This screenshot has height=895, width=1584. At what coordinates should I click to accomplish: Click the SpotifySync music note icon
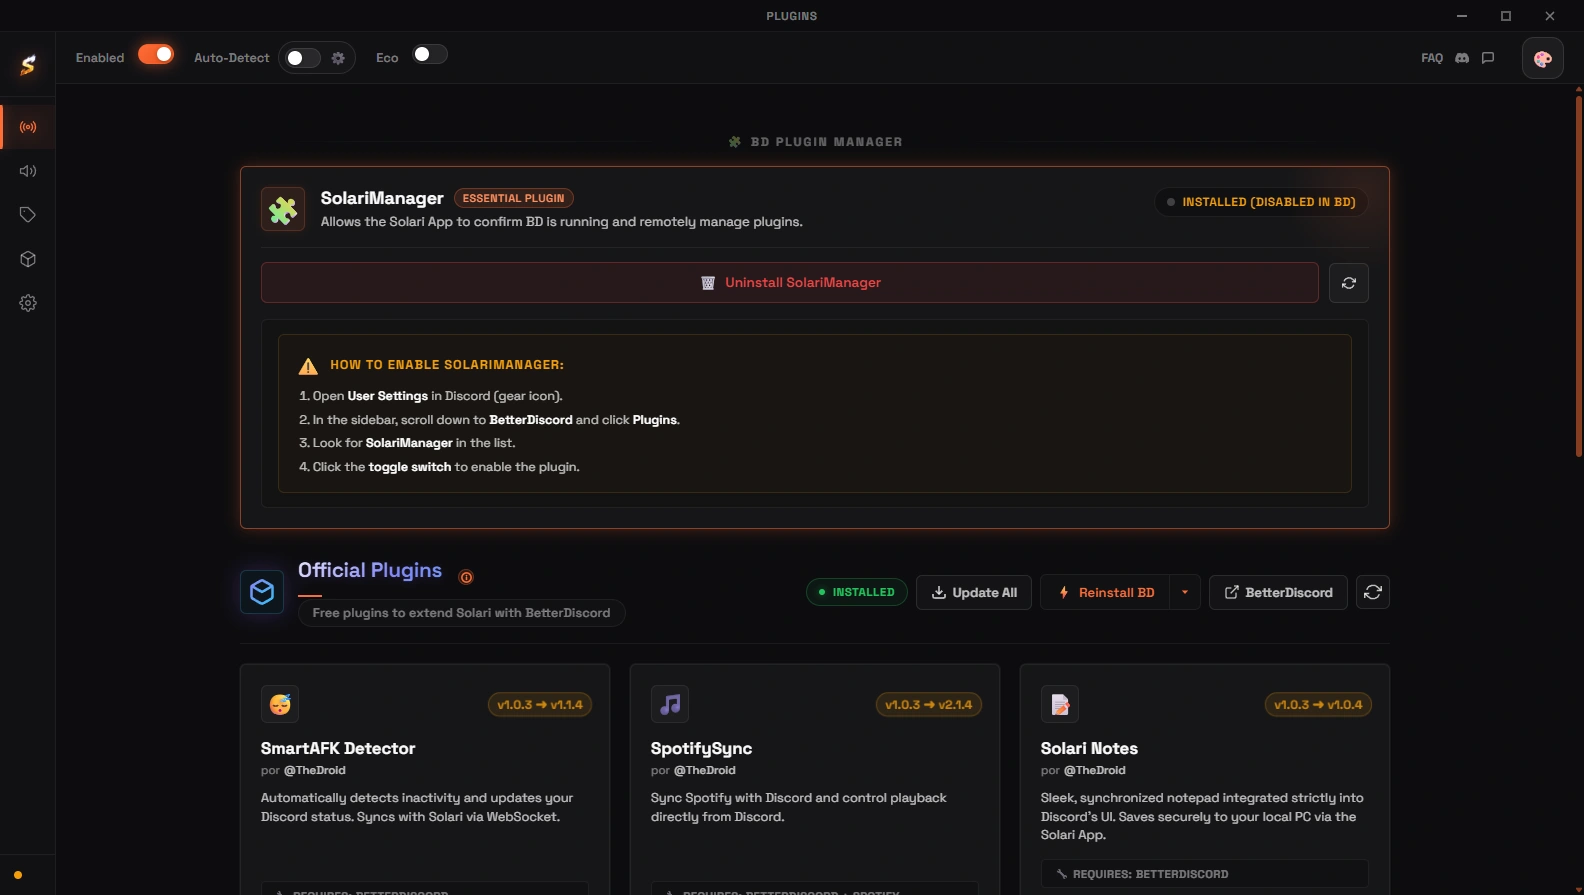click(670, 704)
